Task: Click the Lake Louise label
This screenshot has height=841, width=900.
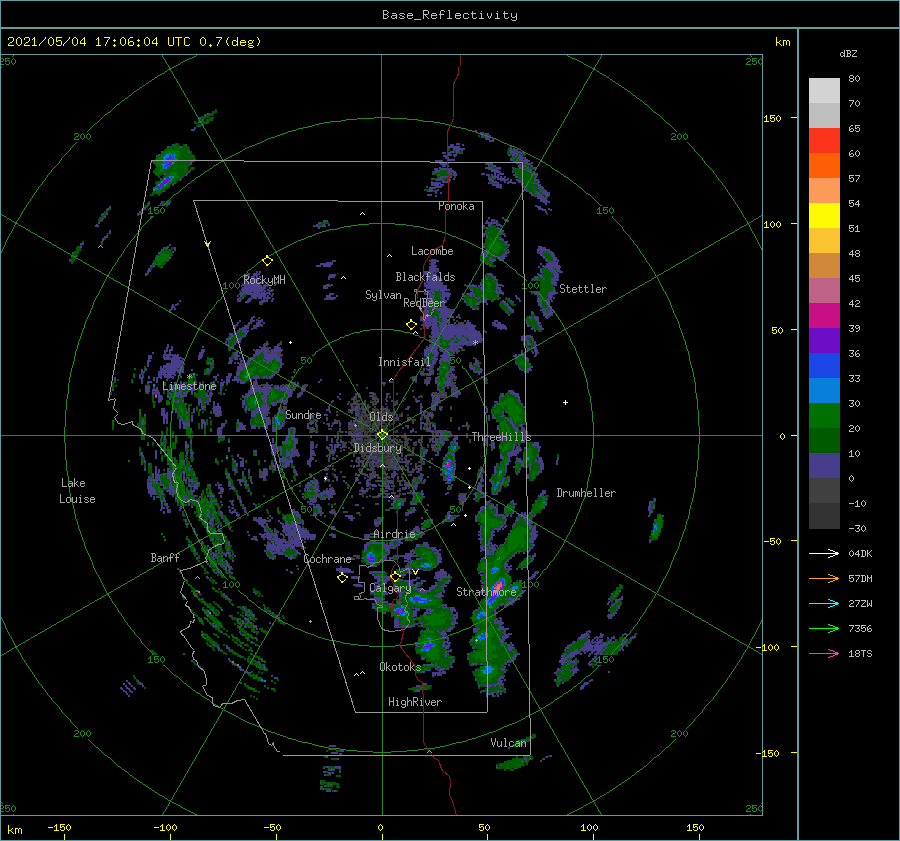Action: 77,491
